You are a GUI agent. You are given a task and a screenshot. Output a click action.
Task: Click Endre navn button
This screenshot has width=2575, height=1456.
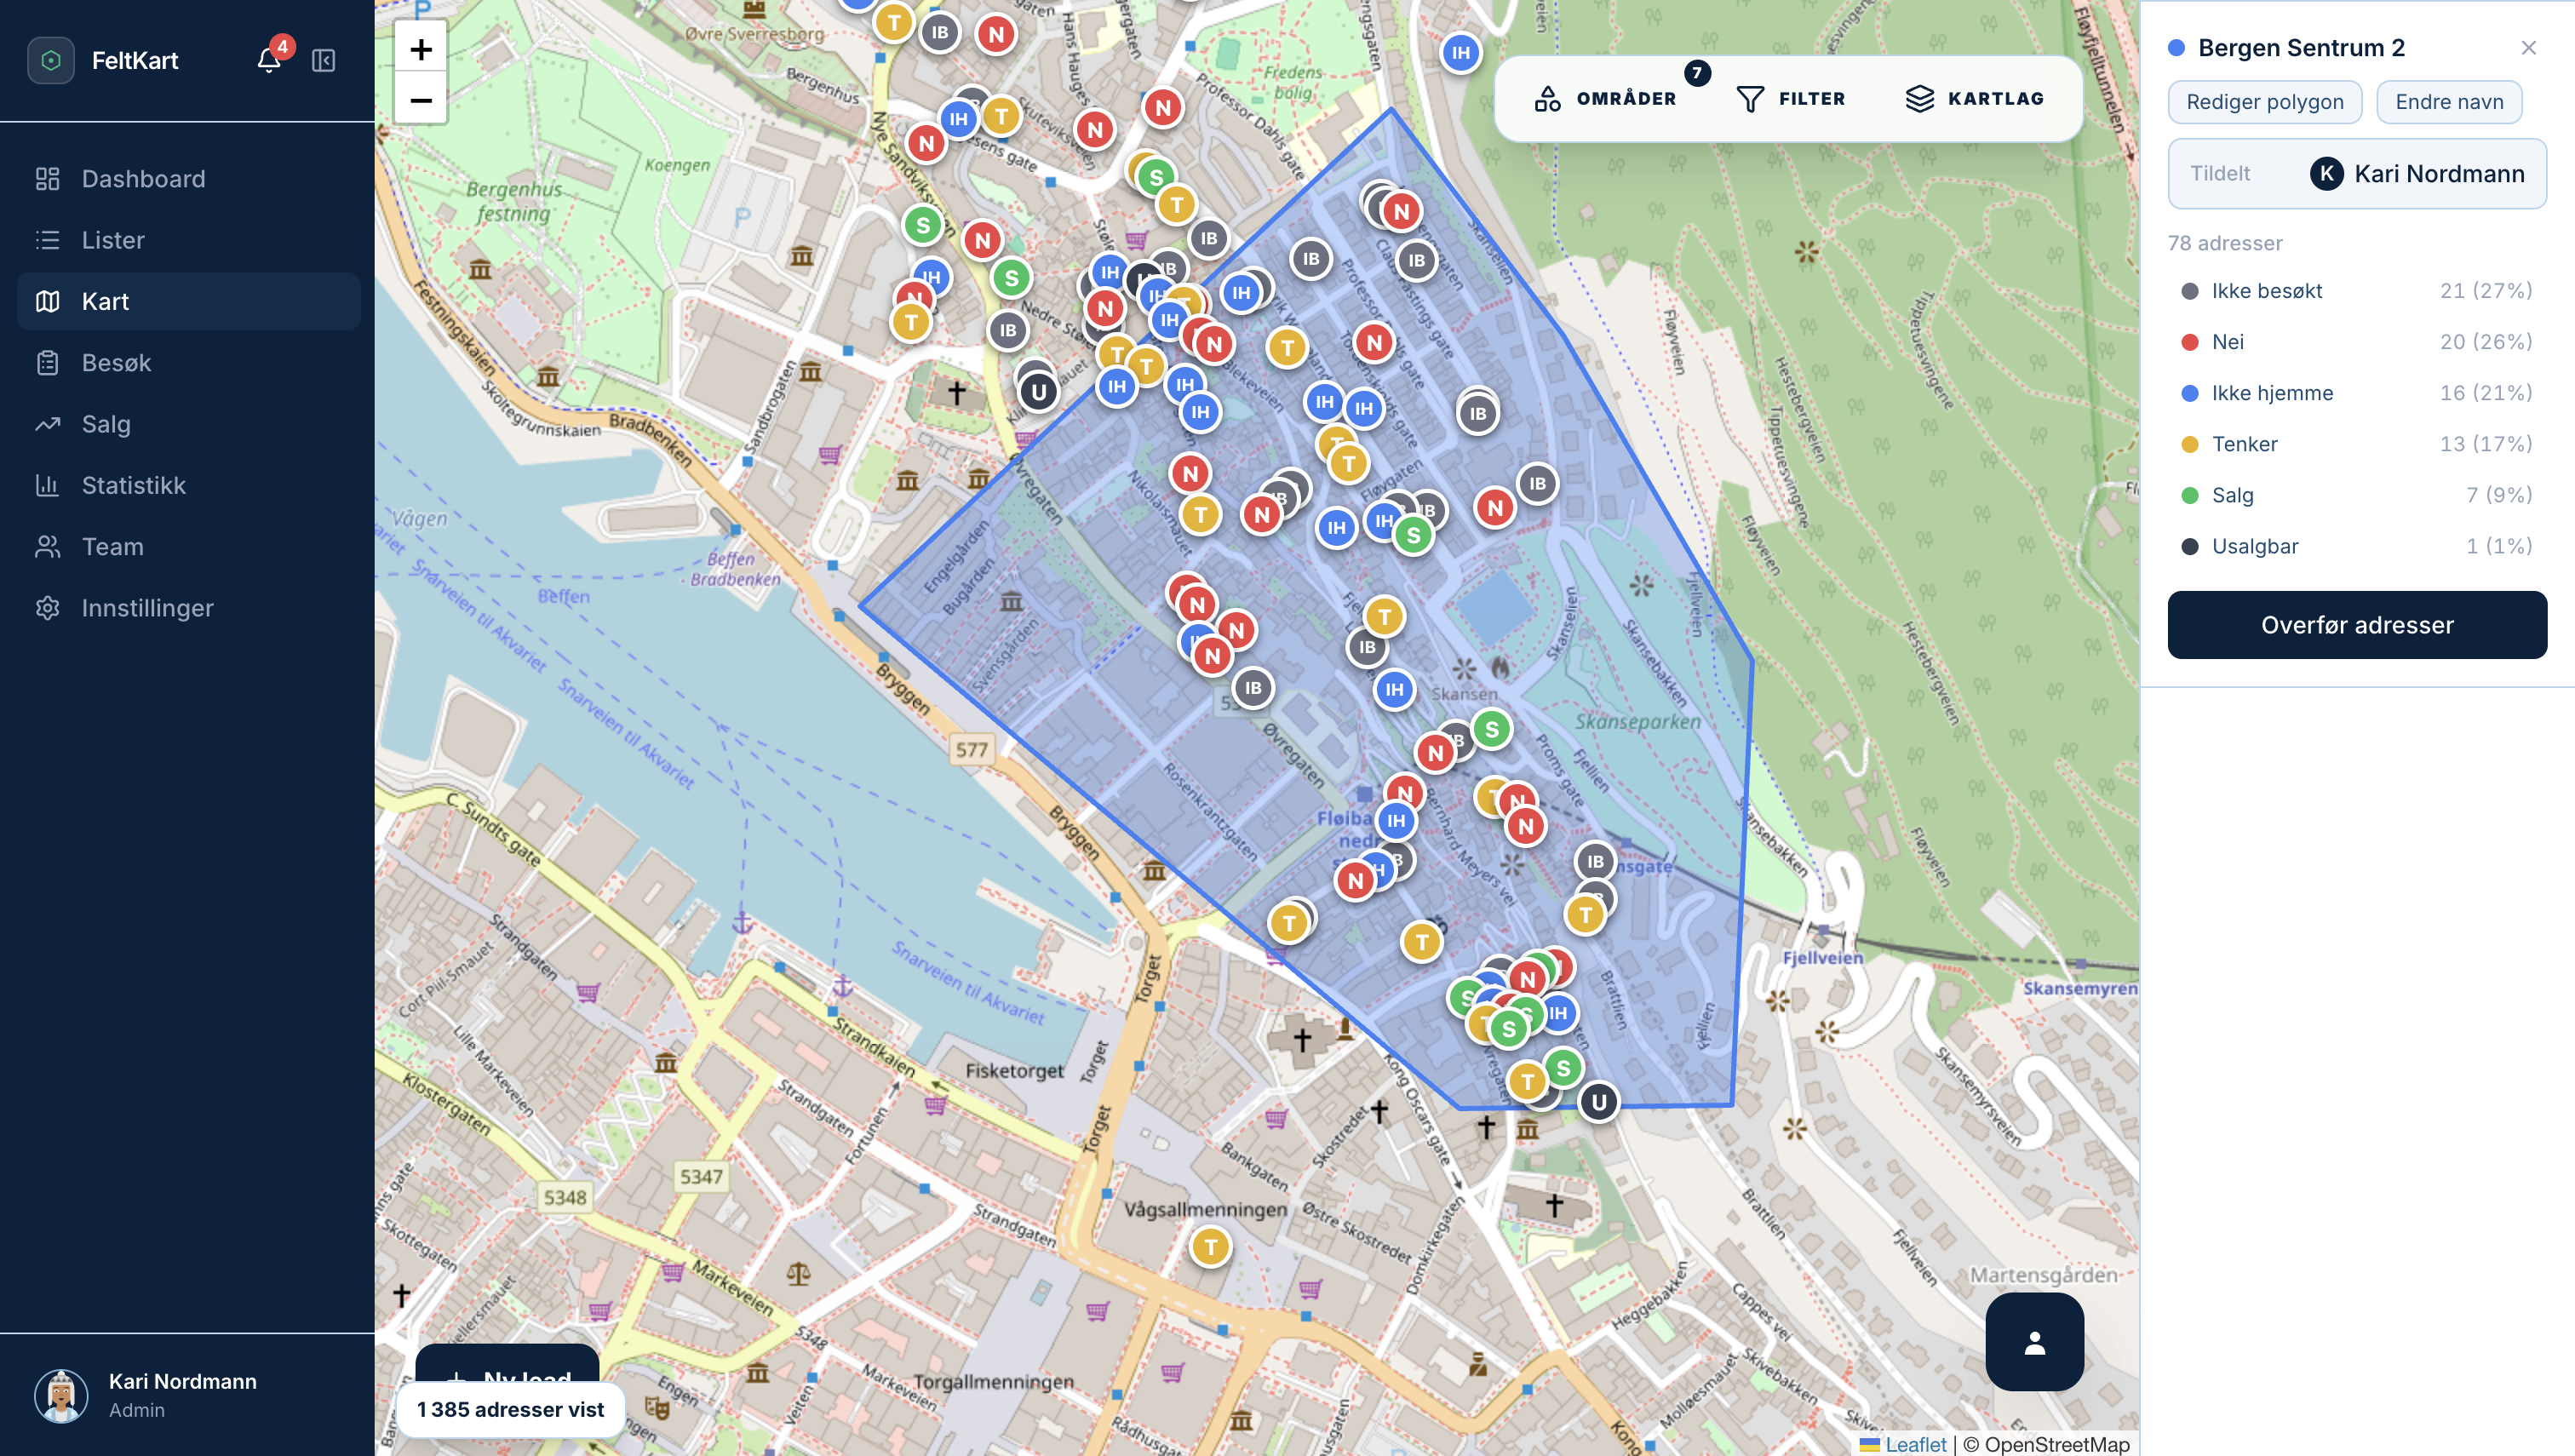2448,102
